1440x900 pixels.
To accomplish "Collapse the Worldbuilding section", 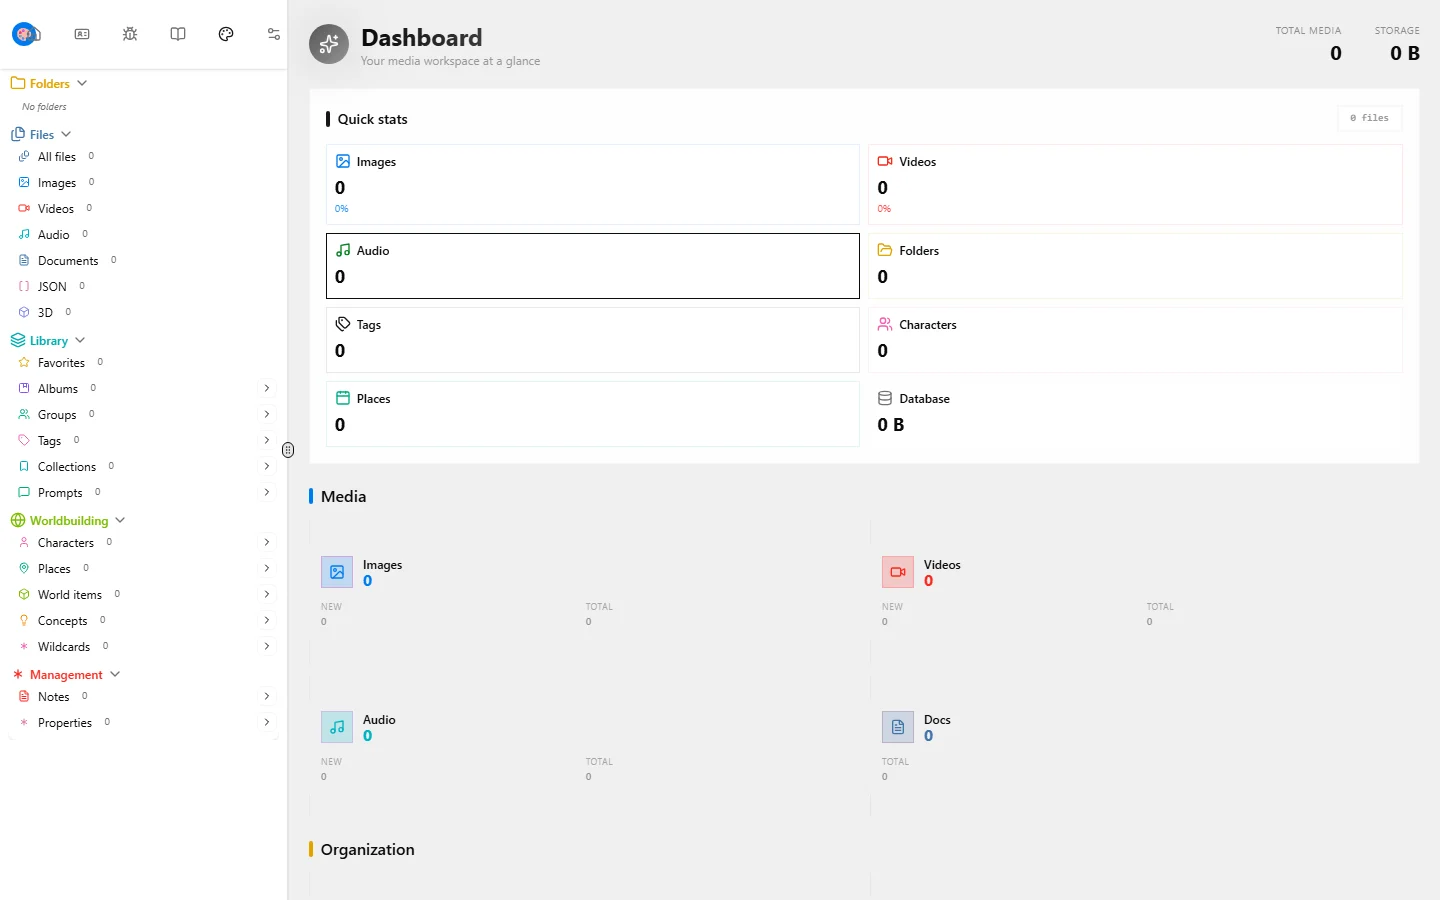I will (x=120, y=520).
